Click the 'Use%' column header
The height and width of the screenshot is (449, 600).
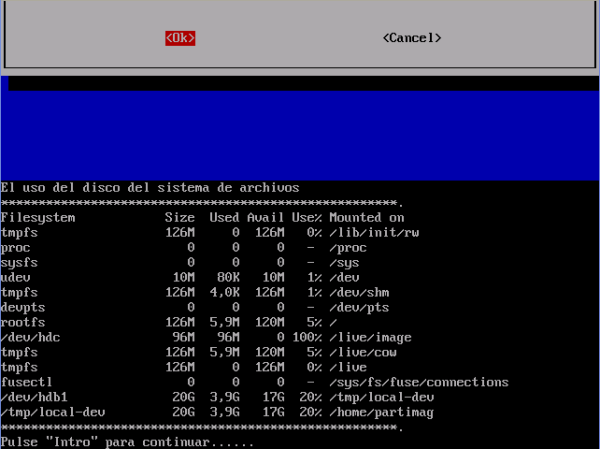pos(307,217)
